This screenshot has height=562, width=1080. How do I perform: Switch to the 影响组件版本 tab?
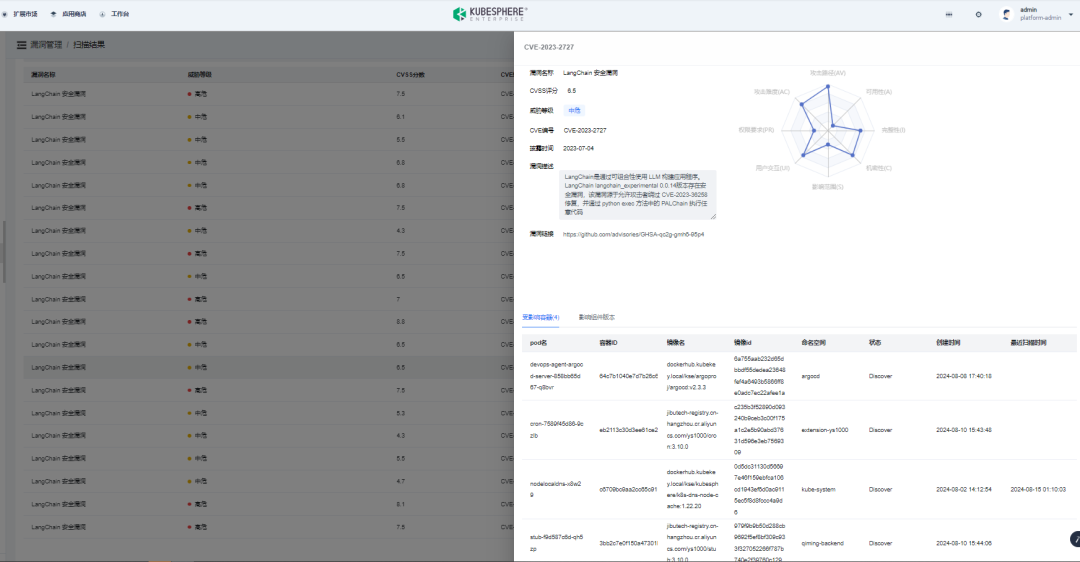pos(596,318)
